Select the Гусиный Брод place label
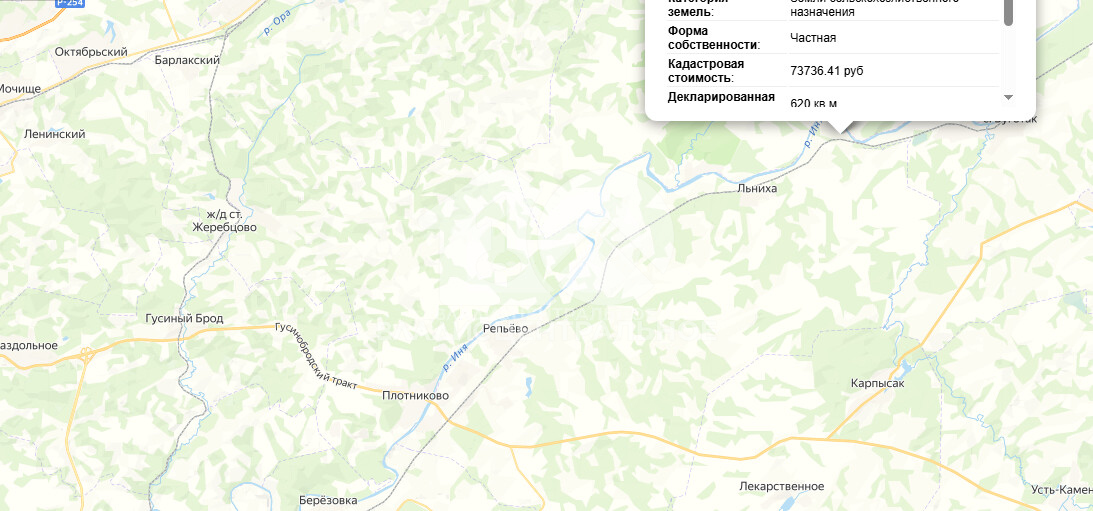1093x511 pixels. pyautogui.click(x=184, y=319)
